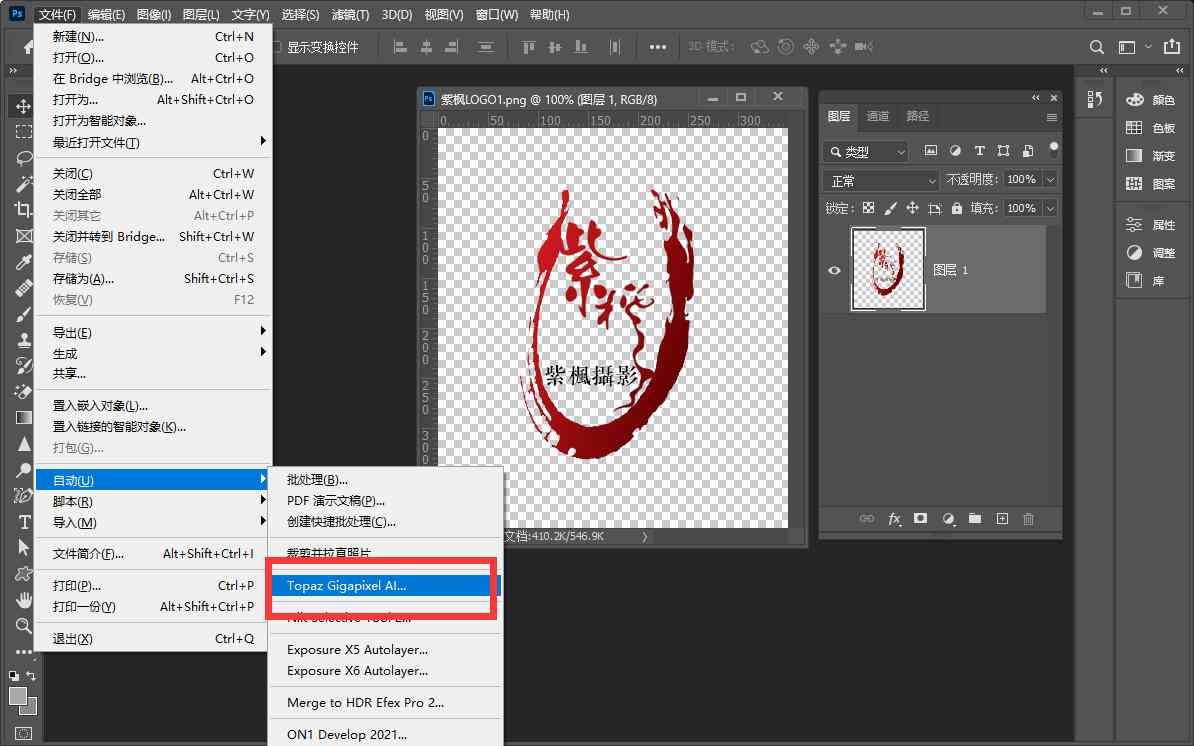Screen dimensions: 1194x746
Task: Turn layer filtering switch on or off
Action: click(x=1054, y=149)
